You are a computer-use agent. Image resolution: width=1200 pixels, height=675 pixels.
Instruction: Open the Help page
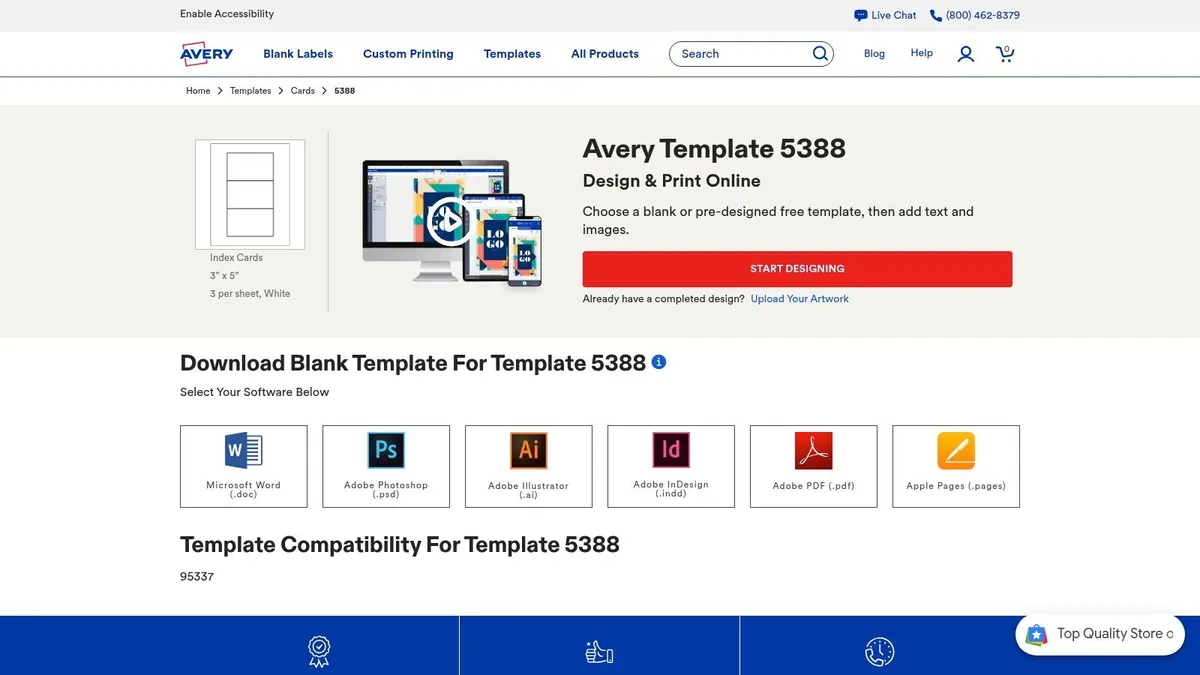(922, 53)
